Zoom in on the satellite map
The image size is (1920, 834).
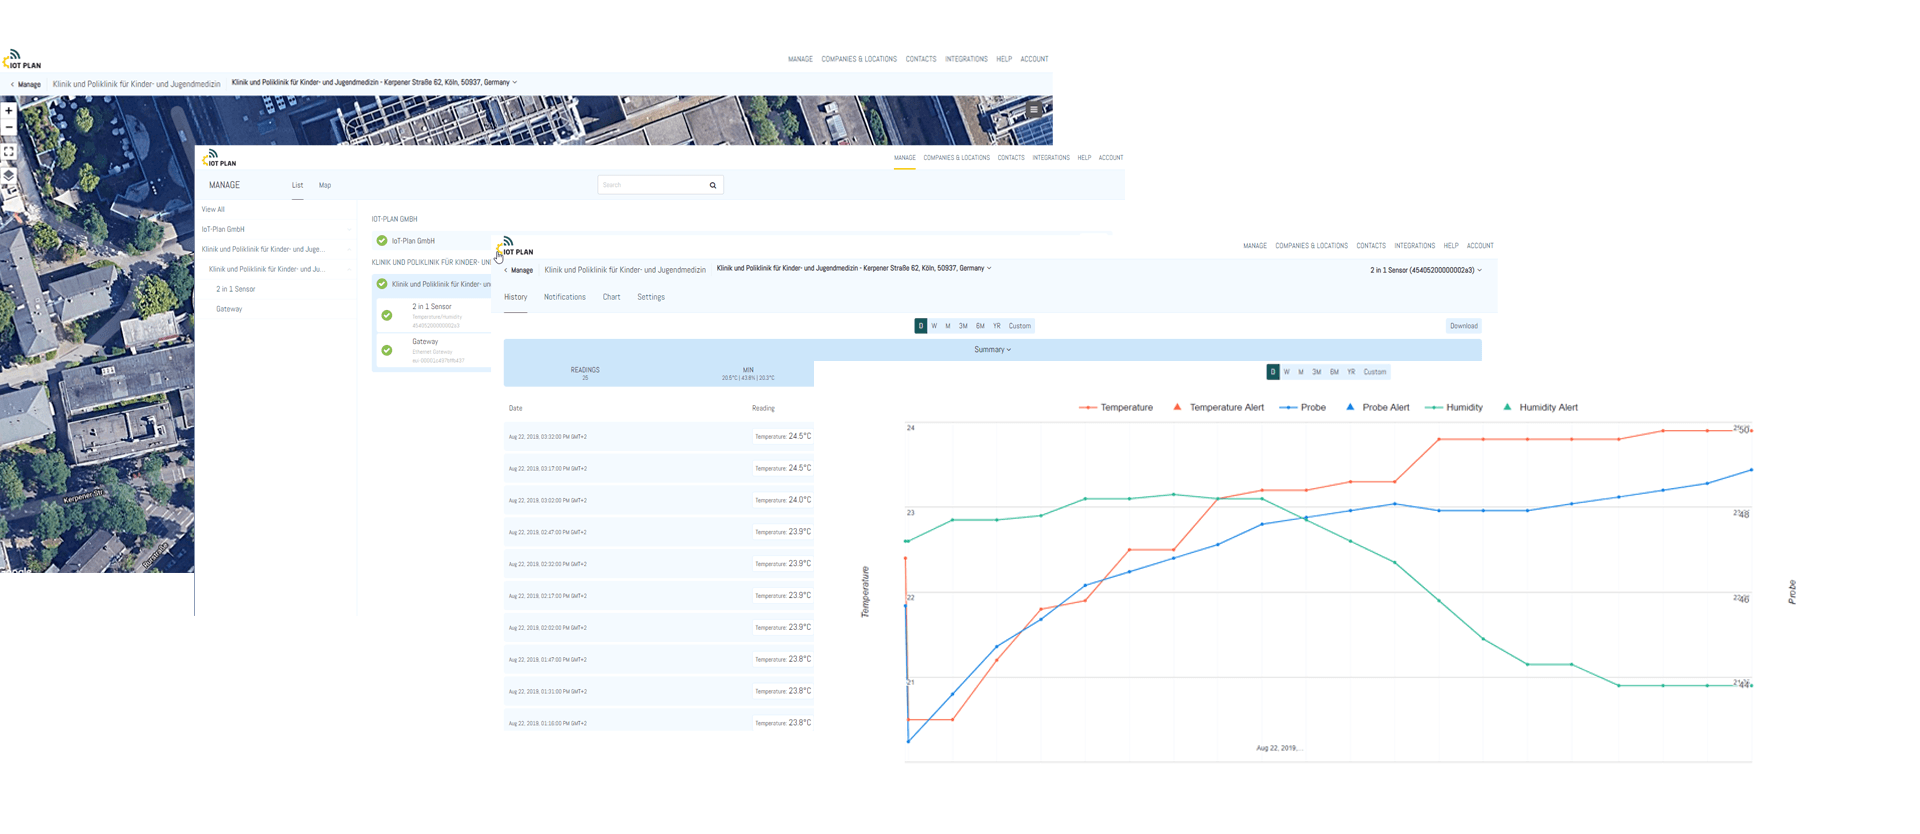(x=9, y=111)
